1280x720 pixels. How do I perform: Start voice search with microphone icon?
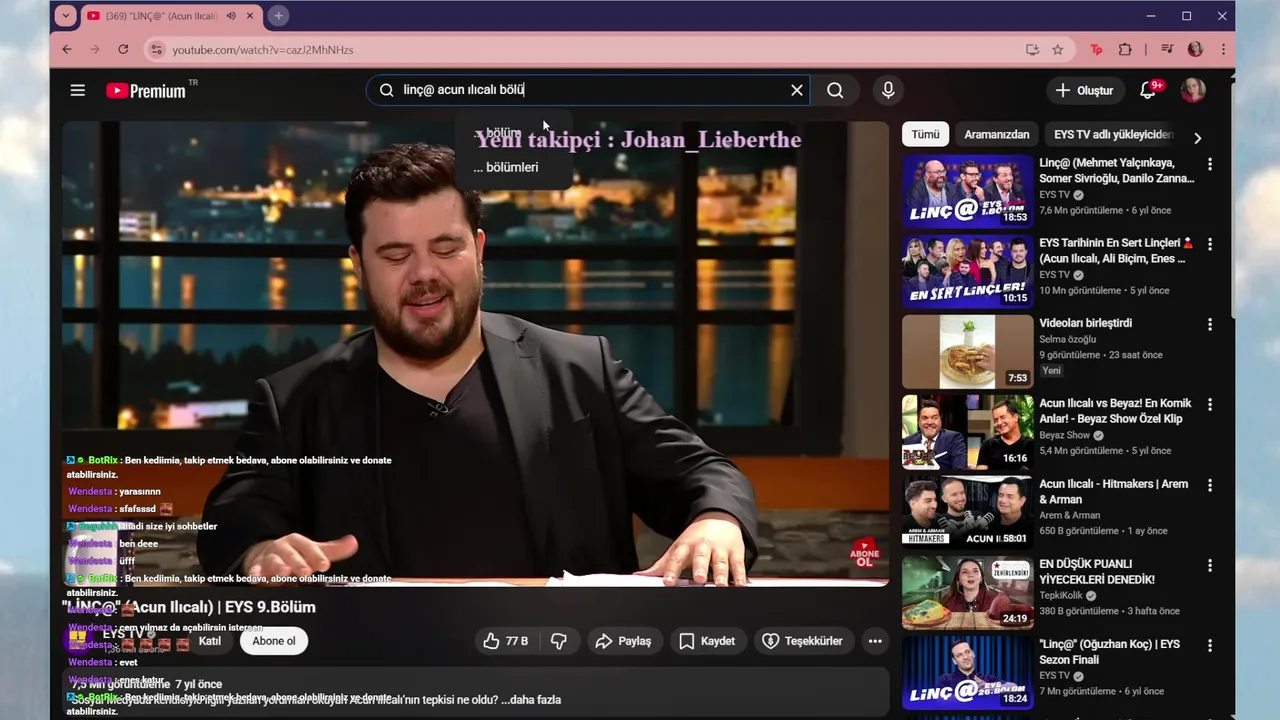click(888, 90)
